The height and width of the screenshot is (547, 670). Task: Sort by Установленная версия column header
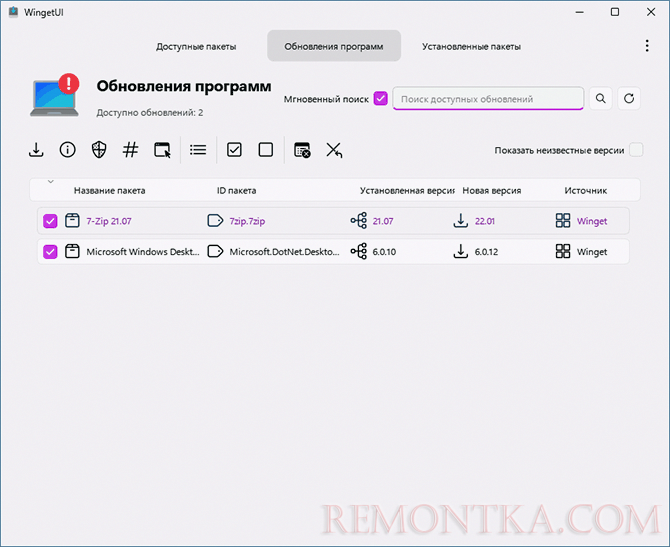point(407,191)
